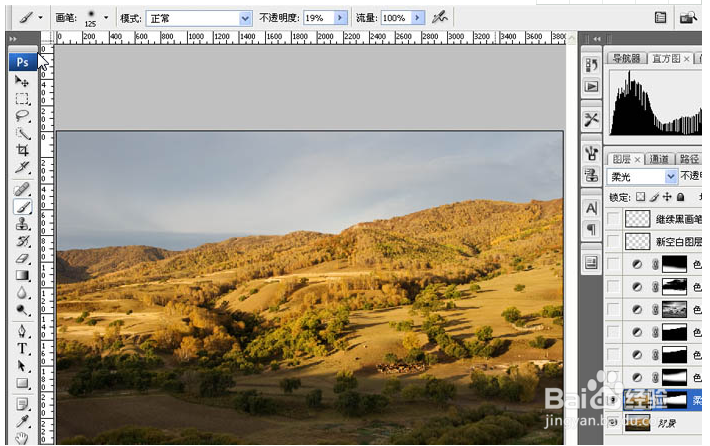Select the Magic Wand tool
The width and height of the screenshot is (710, 446).
coord(22,133)
